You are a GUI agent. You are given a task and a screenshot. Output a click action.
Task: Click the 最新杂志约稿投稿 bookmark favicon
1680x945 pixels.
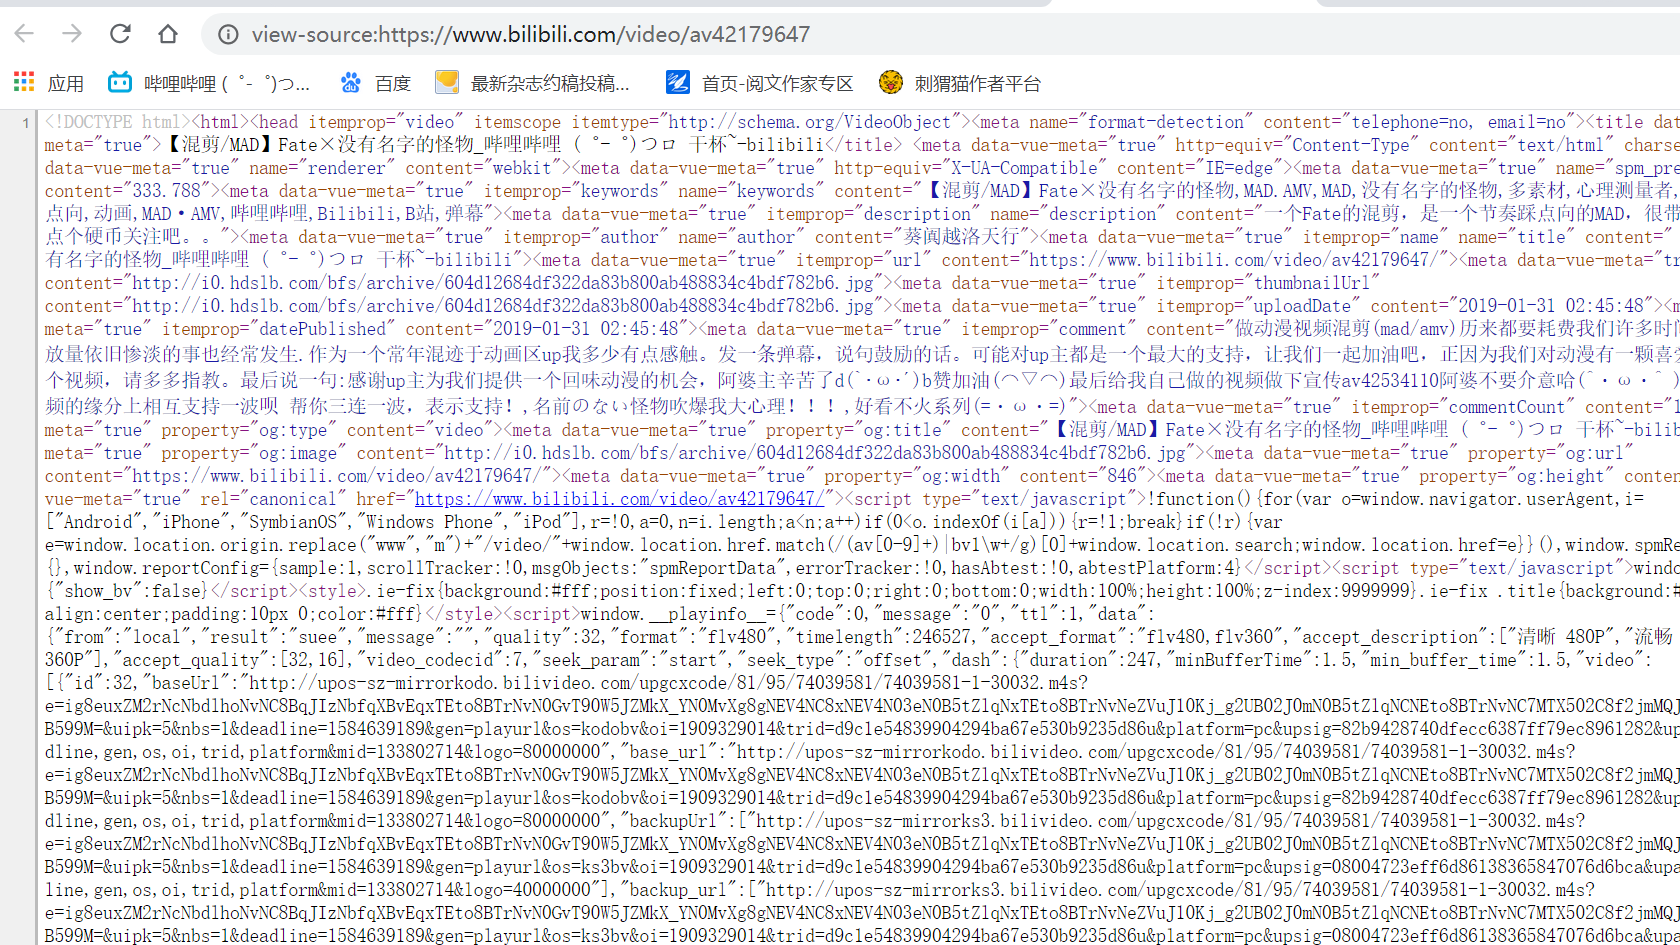point(447,82)
